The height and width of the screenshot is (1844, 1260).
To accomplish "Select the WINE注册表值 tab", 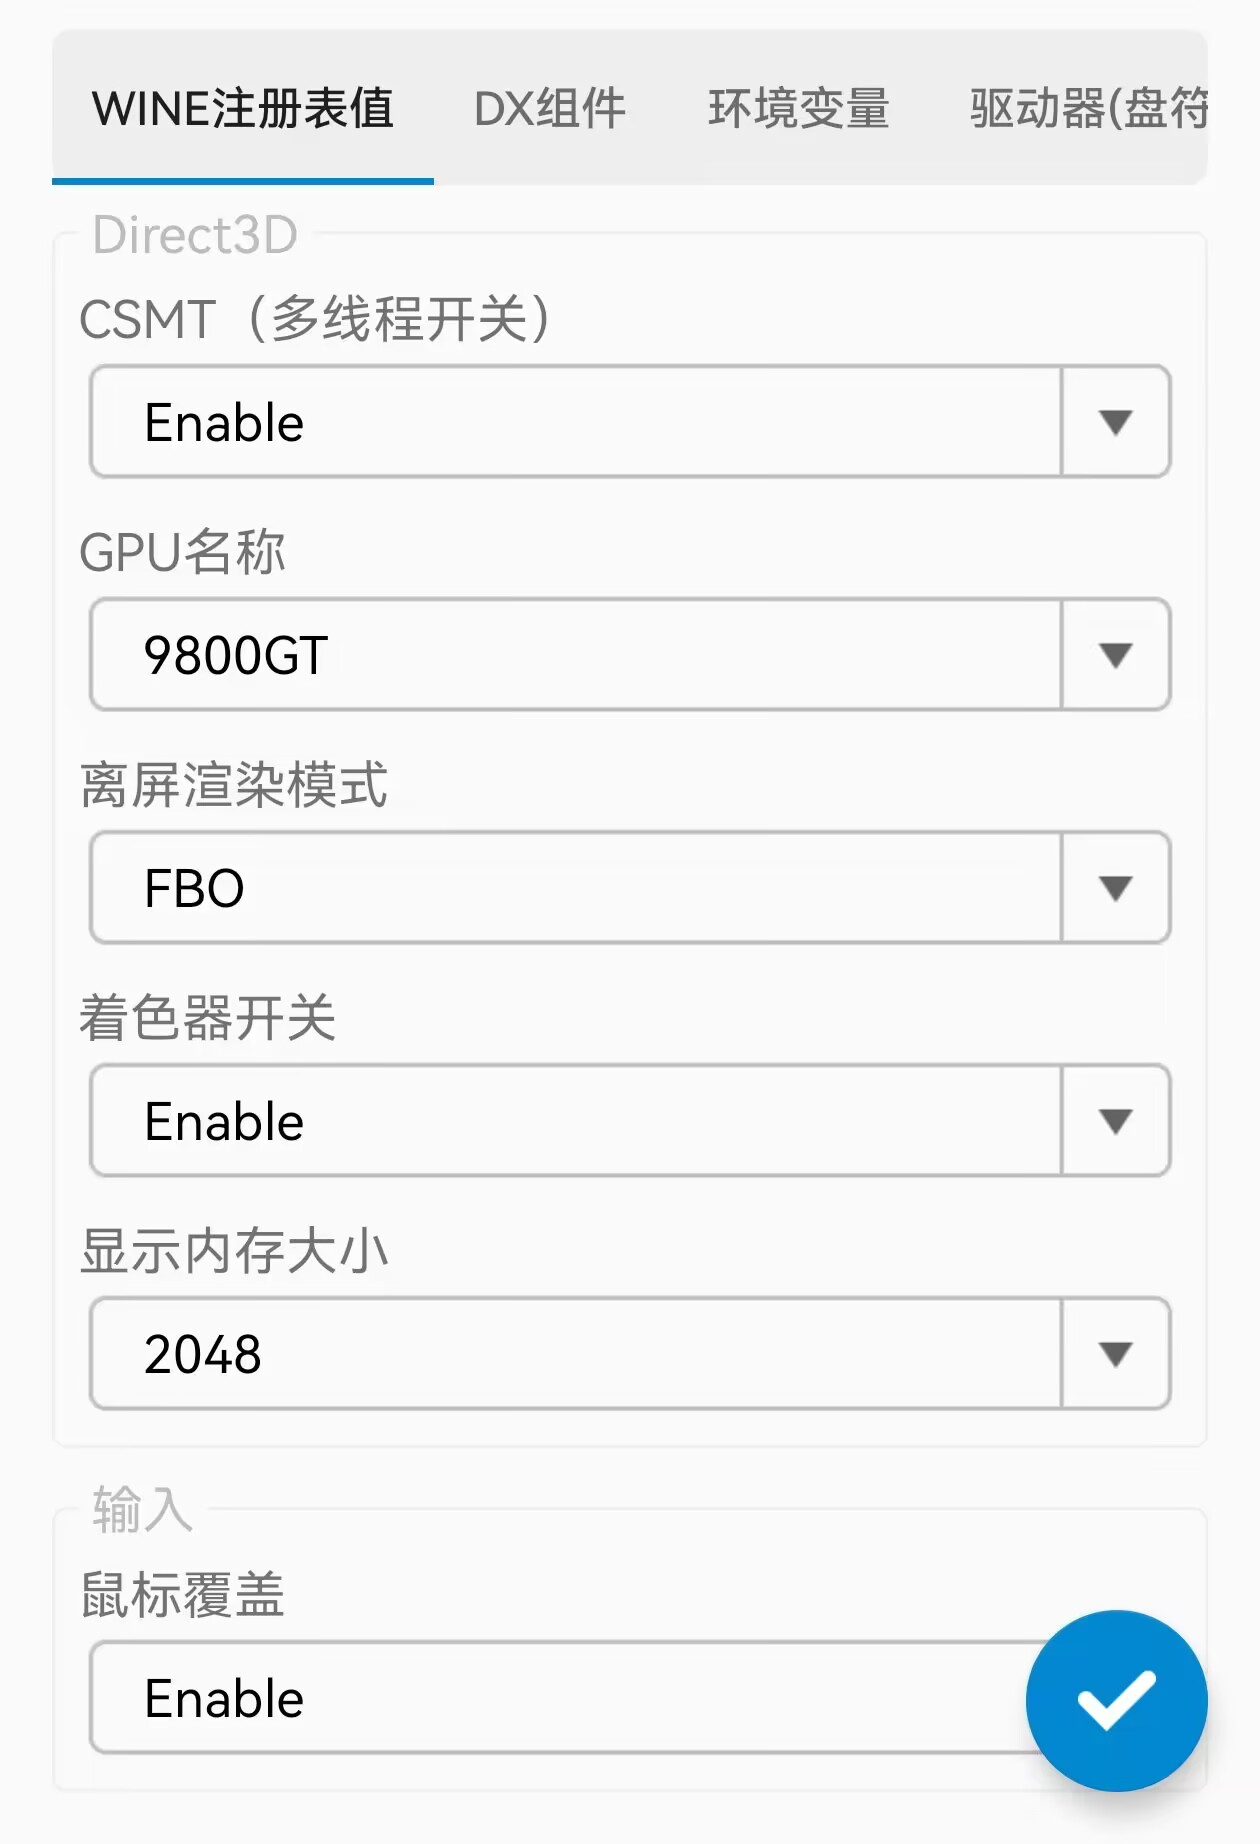I will 243,108.
